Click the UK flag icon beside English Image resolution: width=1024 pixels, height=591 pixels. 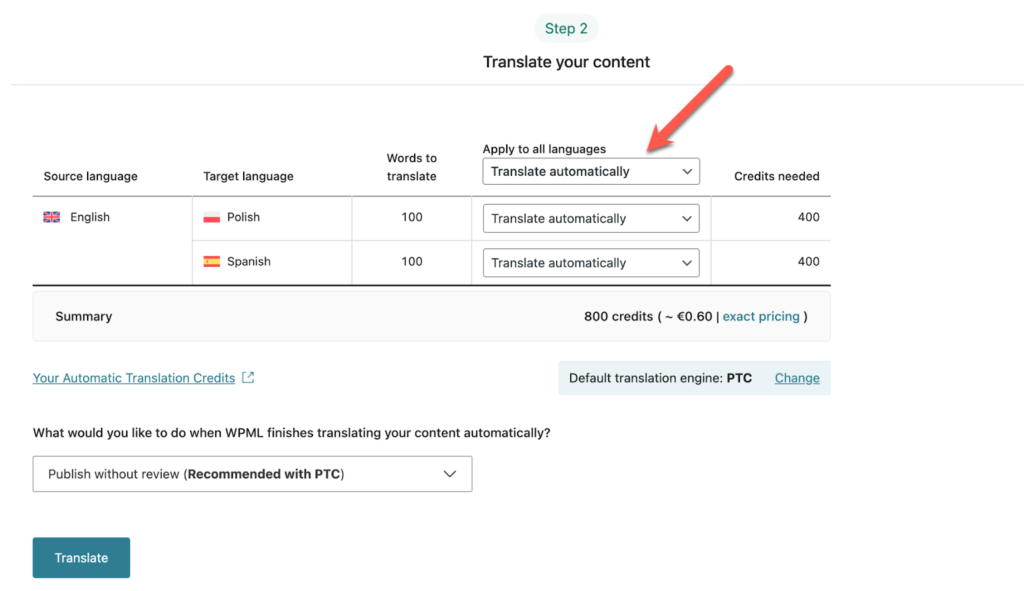click(52, 217)
